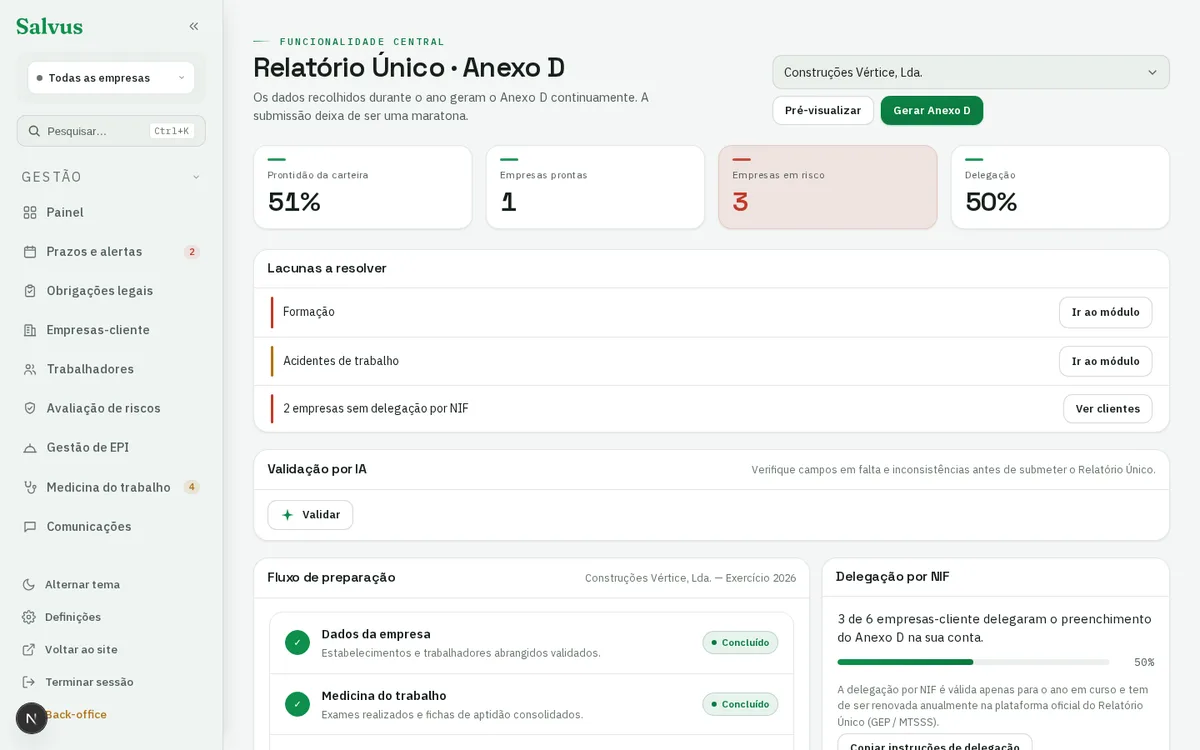Click '2 empresas sem delegação por NIF' text
This screenshot has width=1200, height=750.
[376, 409]
